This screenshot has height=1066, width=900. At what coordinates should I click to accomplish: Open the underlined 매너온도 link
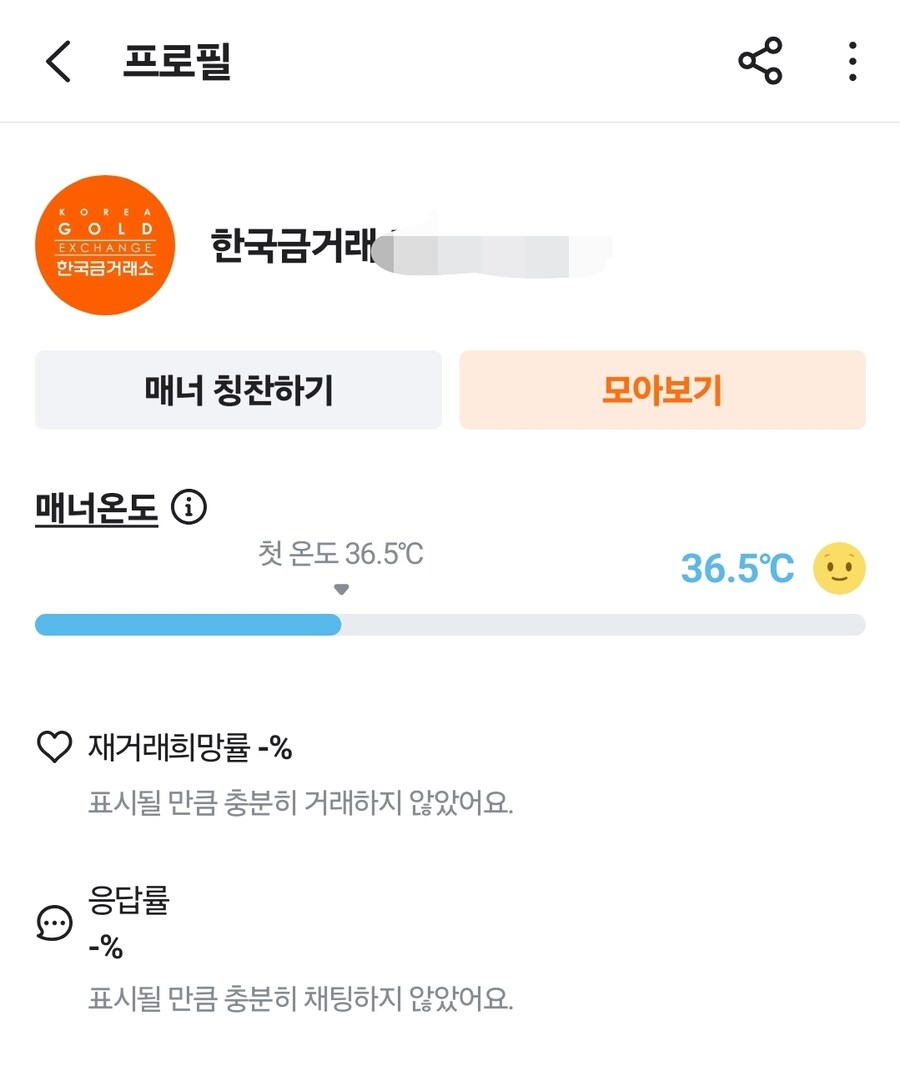[x=97, y=510]
